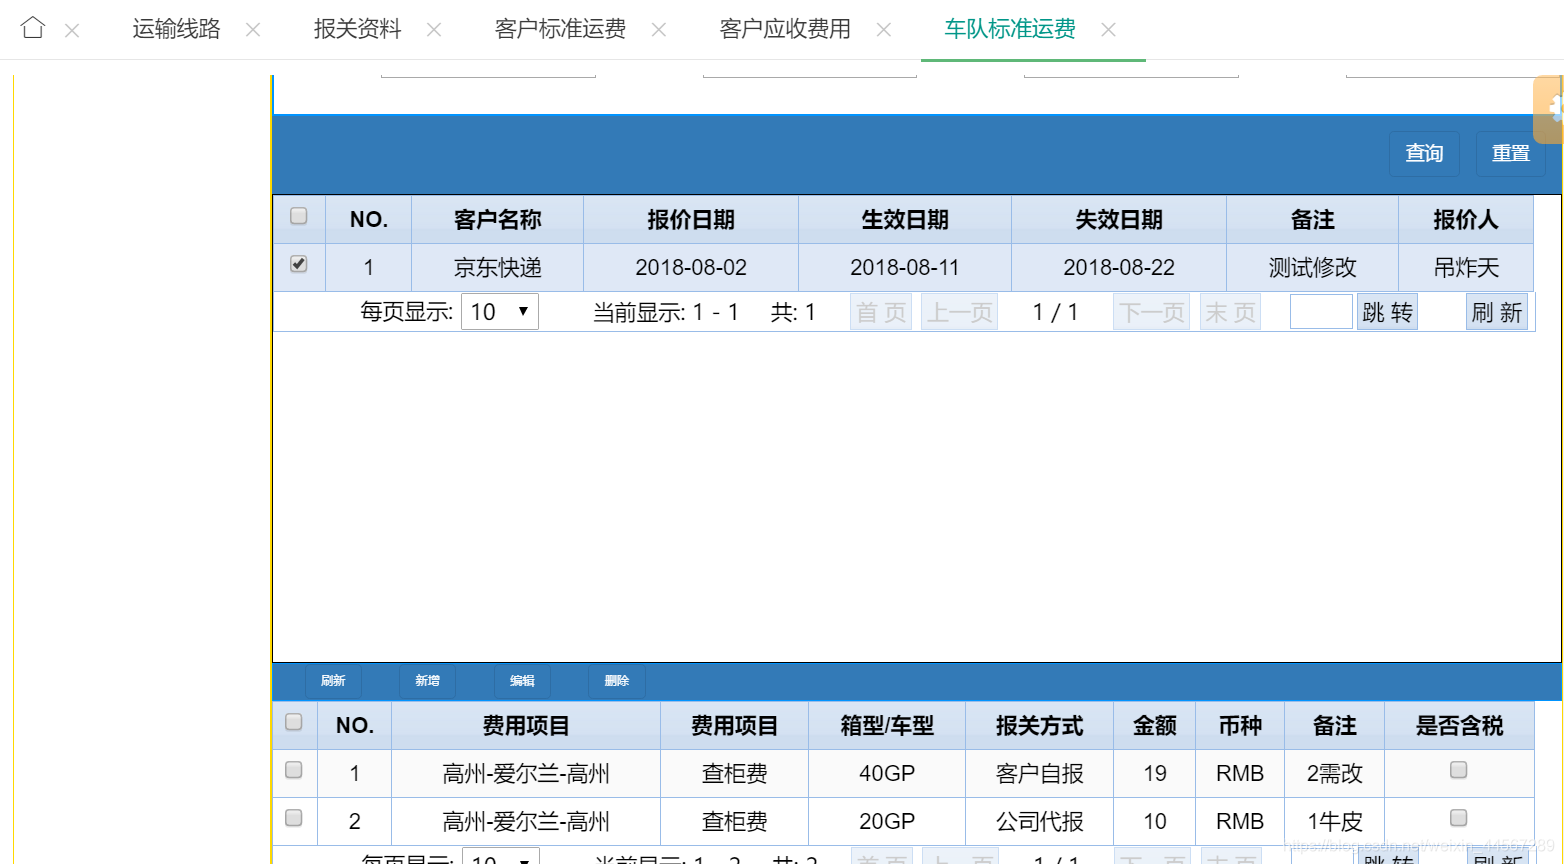Click the 客户自报 cell
1564x864 pixels.
coord(1040,774)
